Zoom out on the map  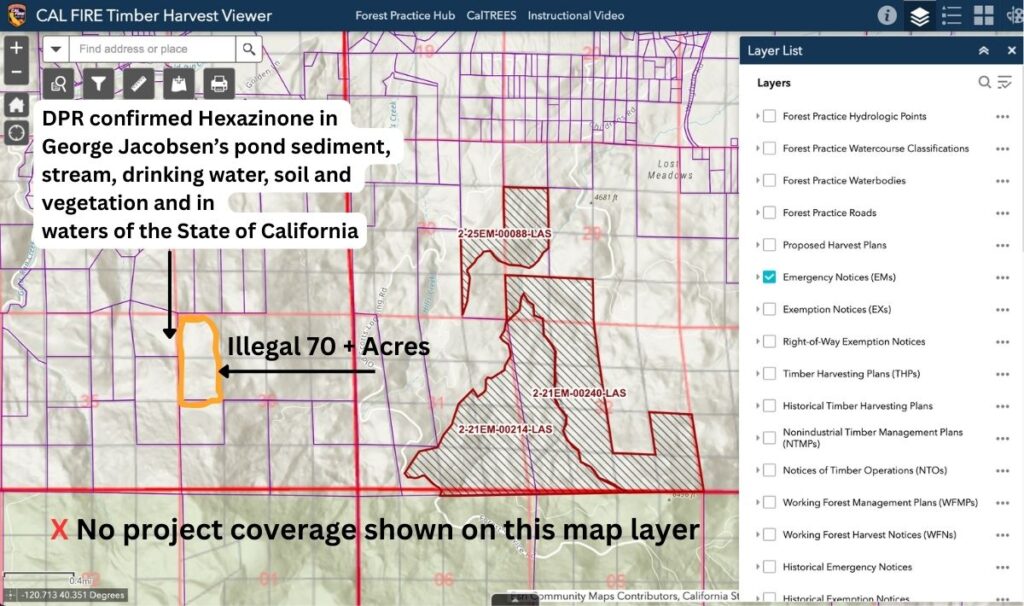point(16,72)
